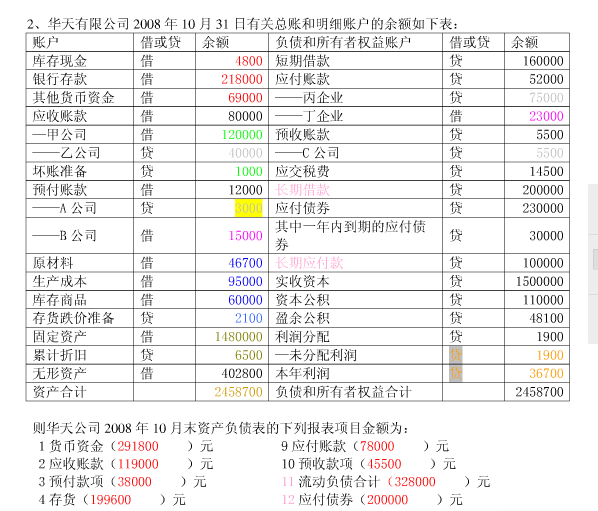Select the value 6500
The width and height of the screenshot is (598, 511).
tap(249, 355)
